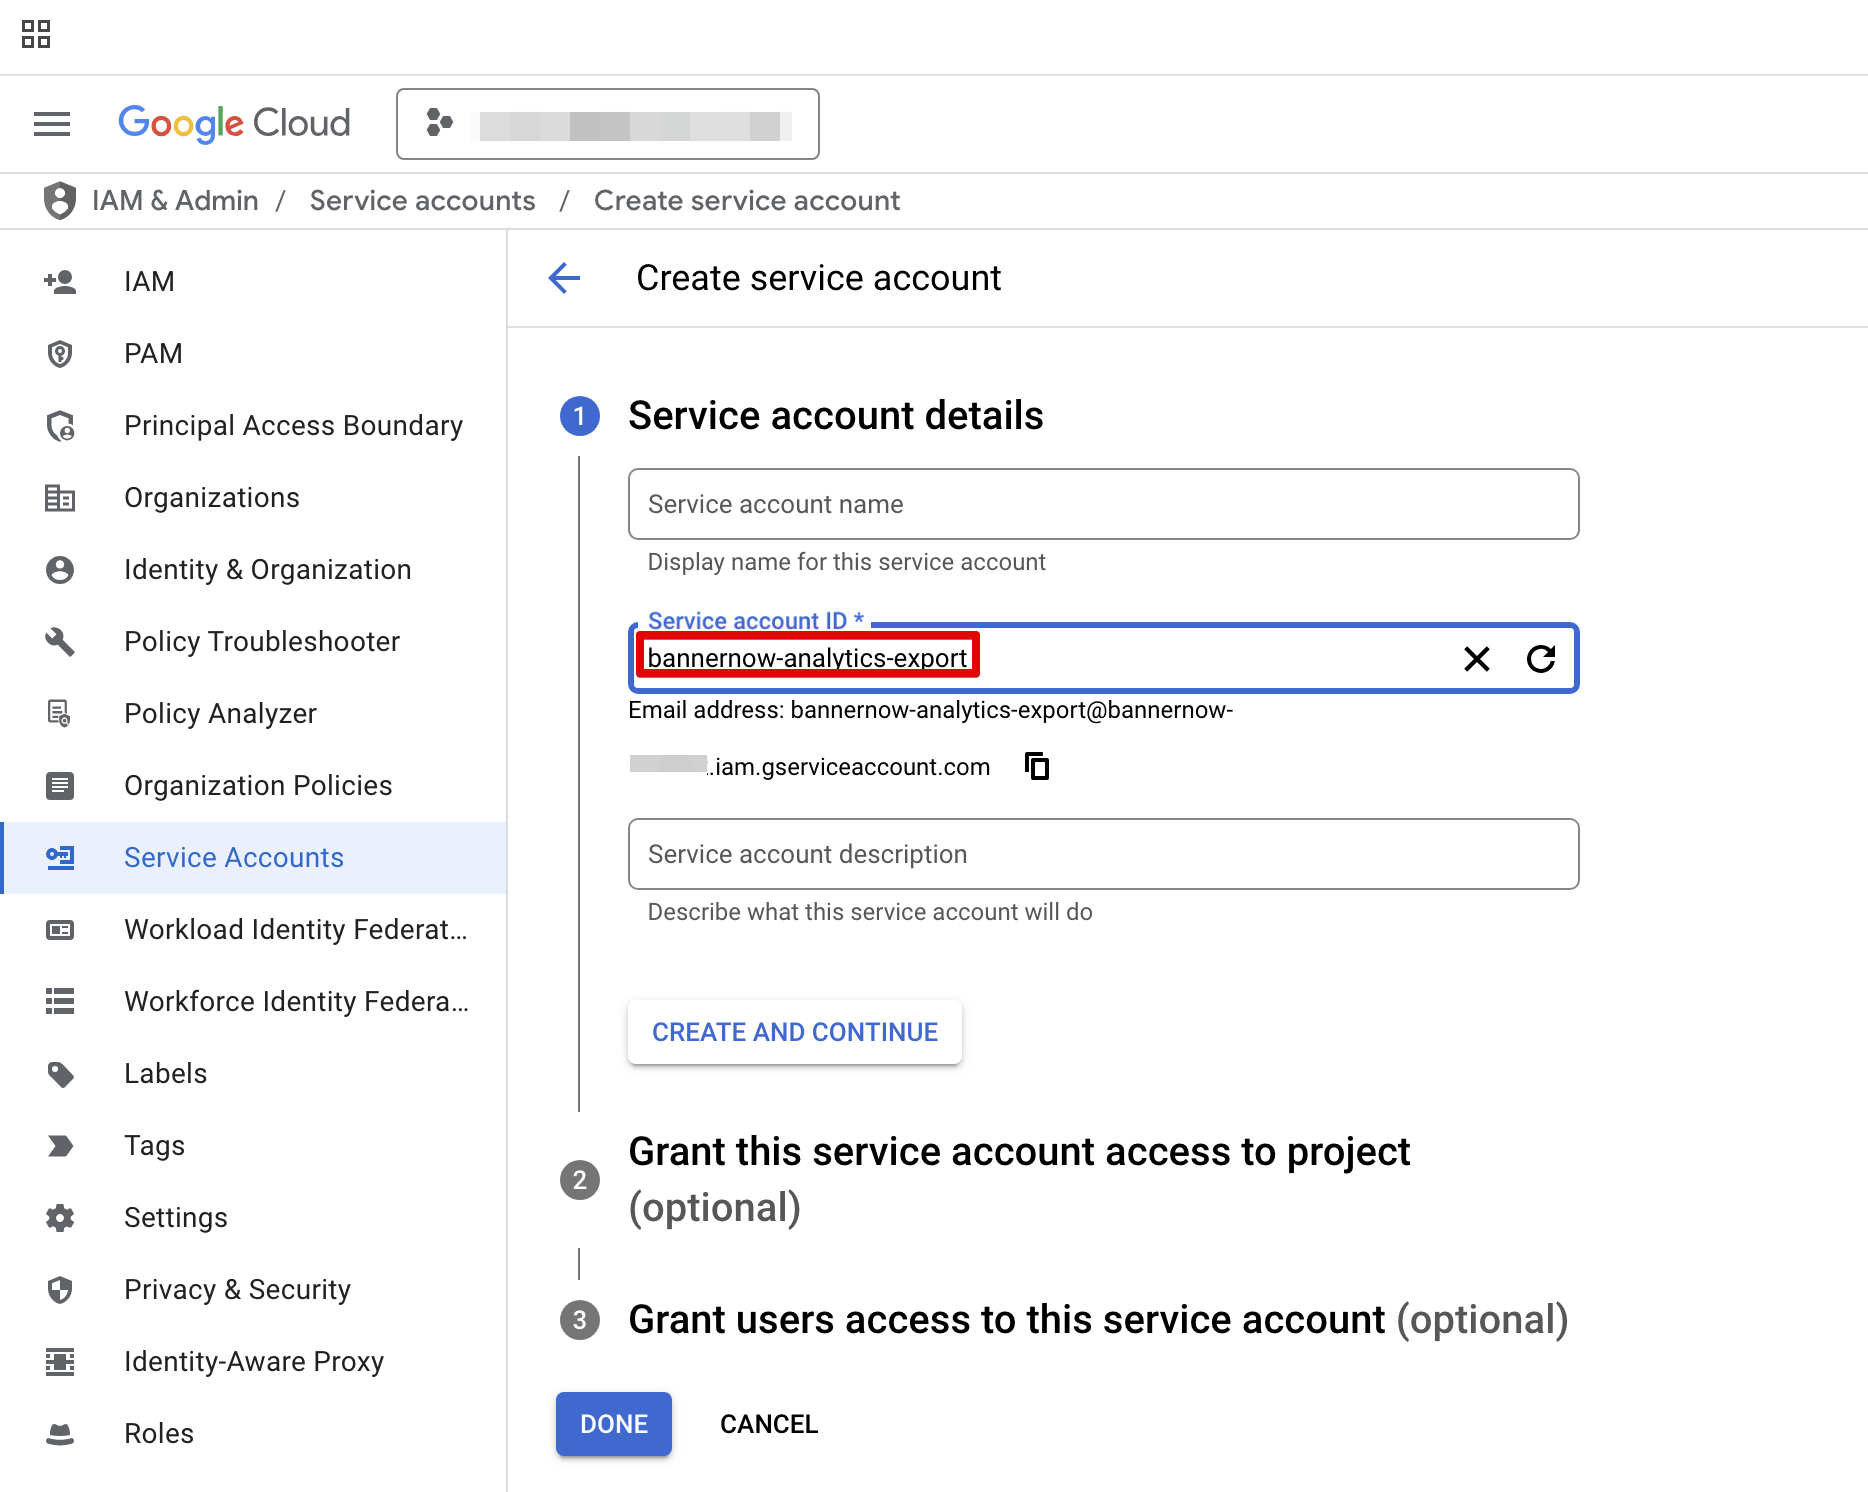Open the hamburger navigation menu

(x=52, y=124)
